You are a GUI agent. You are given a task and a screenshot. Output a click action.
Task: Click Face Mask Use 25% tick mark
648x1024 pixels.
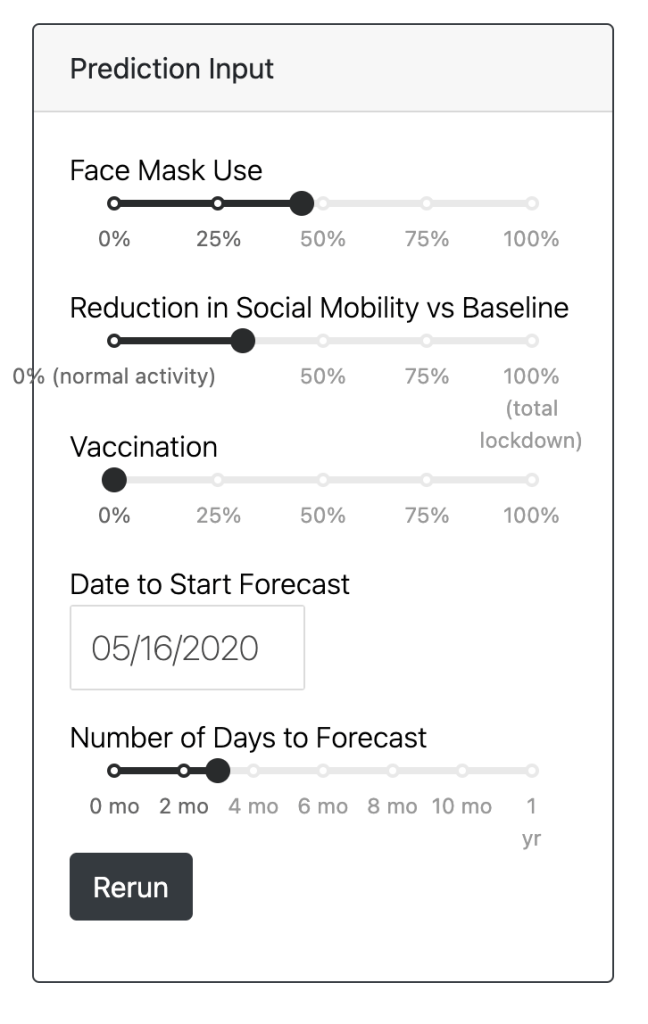pyautogui.click(x=218, y=204)
